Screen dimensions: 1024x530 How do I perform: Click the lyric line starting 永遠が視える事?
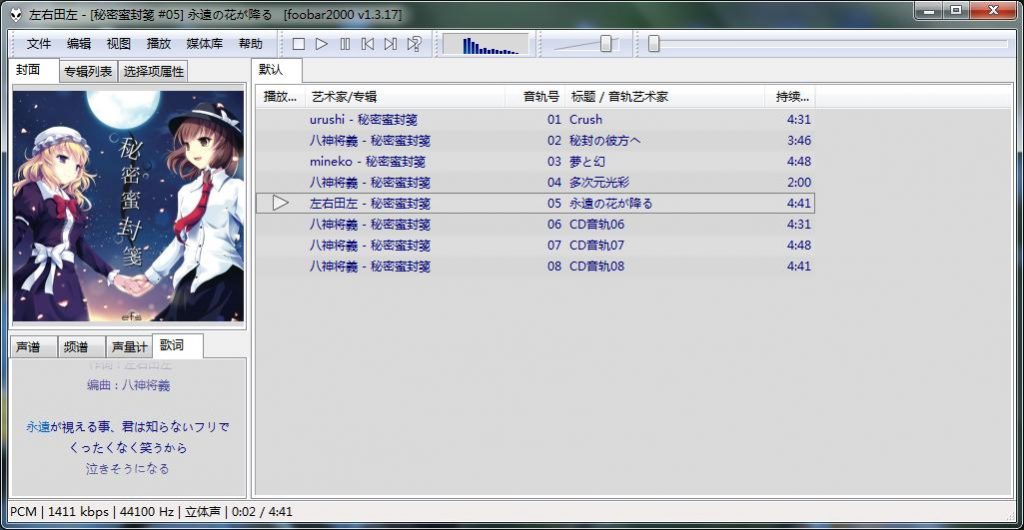tap(128, 427)
